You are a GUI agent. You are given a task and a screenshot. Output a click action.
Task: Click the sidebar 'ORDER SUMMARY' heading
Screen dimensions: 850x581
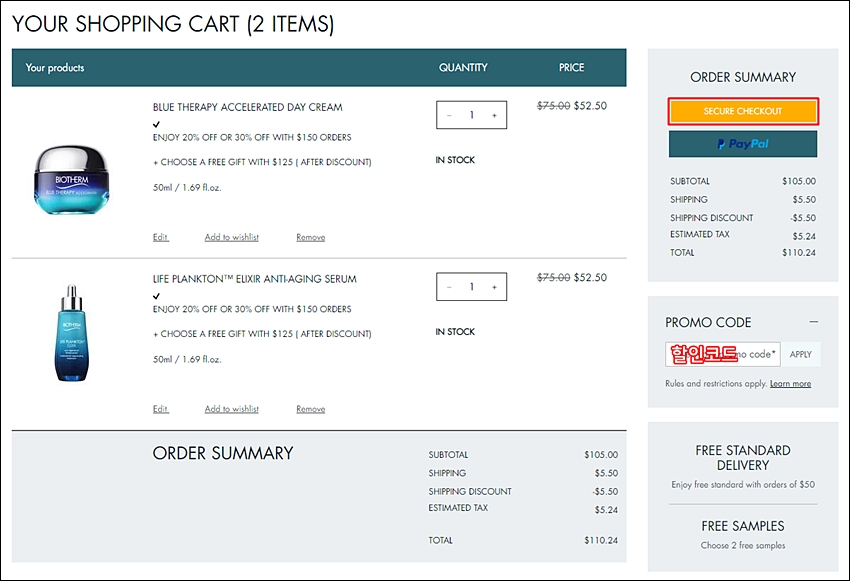pyautogui.click(x=743, y=78)
